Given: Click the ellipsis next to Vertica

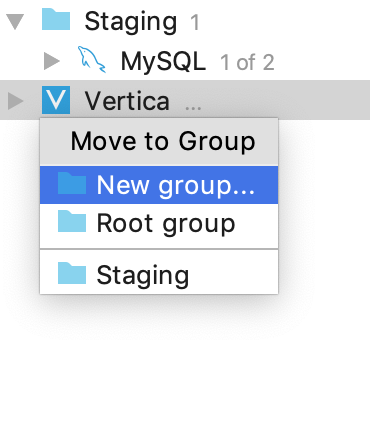Looking at the screenshot, I should click(193, 108).
